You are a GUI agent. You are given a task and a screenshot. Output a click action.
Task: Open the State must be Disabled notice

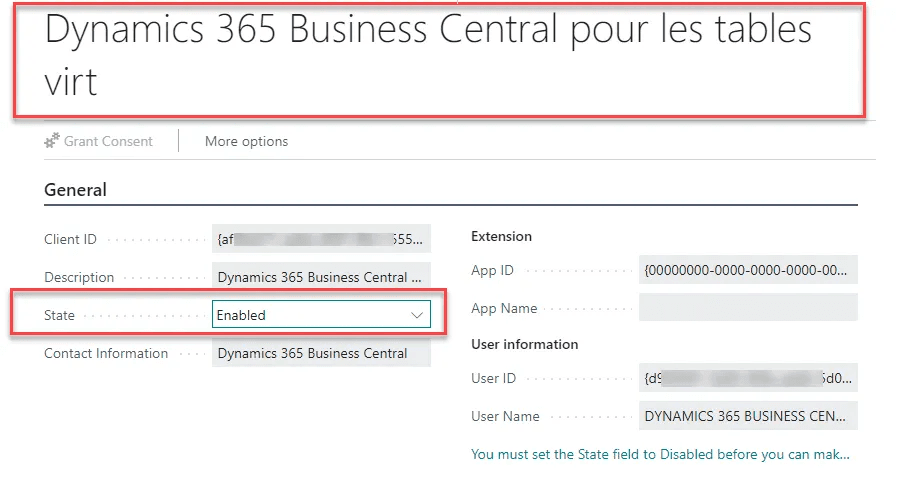tap(660, 454)
